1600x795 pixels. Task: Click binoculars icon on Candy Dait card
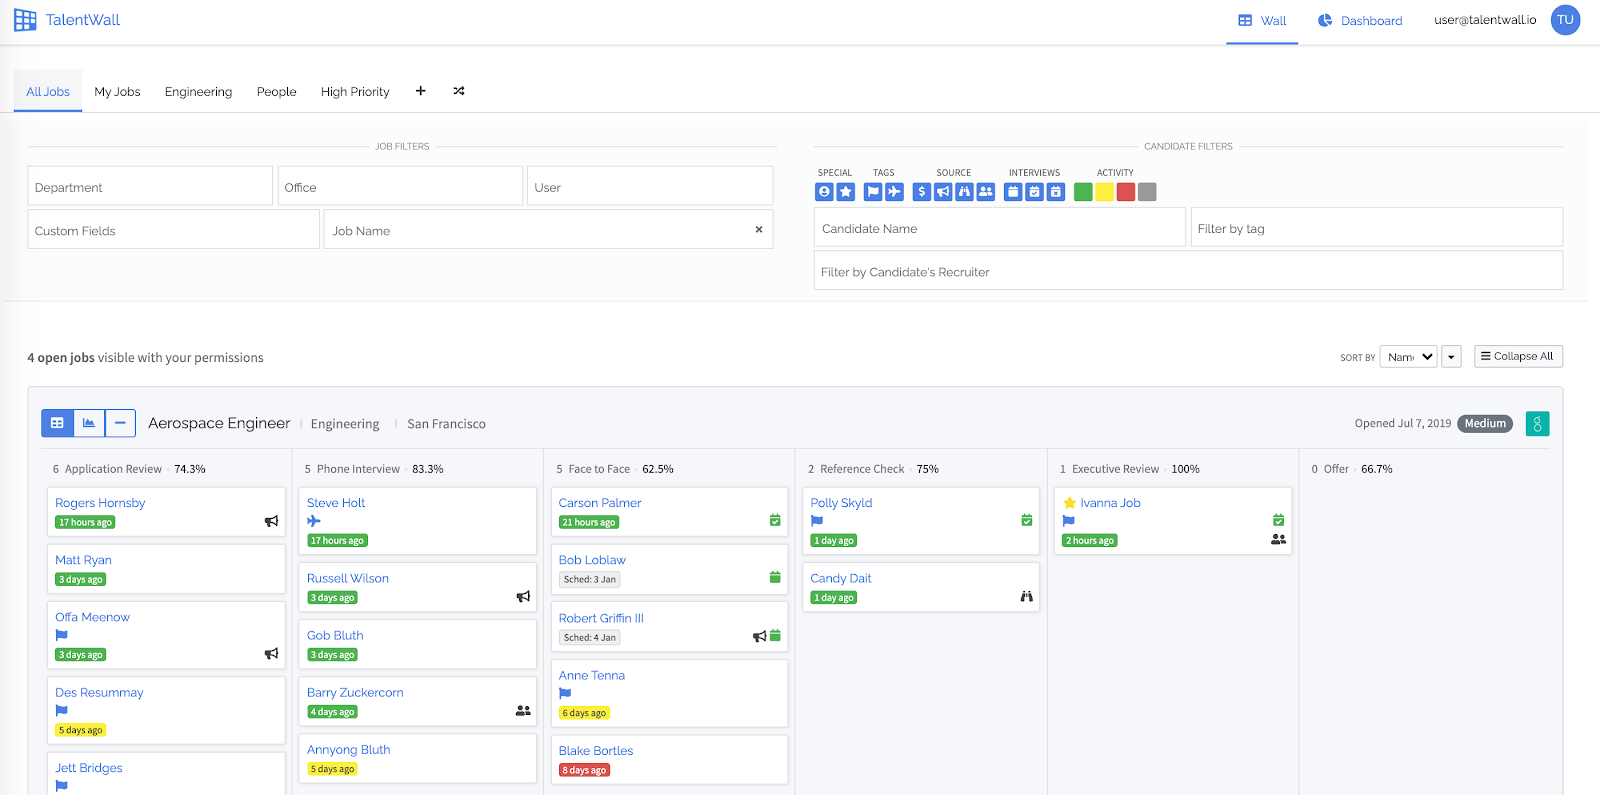coord(1026,597)
